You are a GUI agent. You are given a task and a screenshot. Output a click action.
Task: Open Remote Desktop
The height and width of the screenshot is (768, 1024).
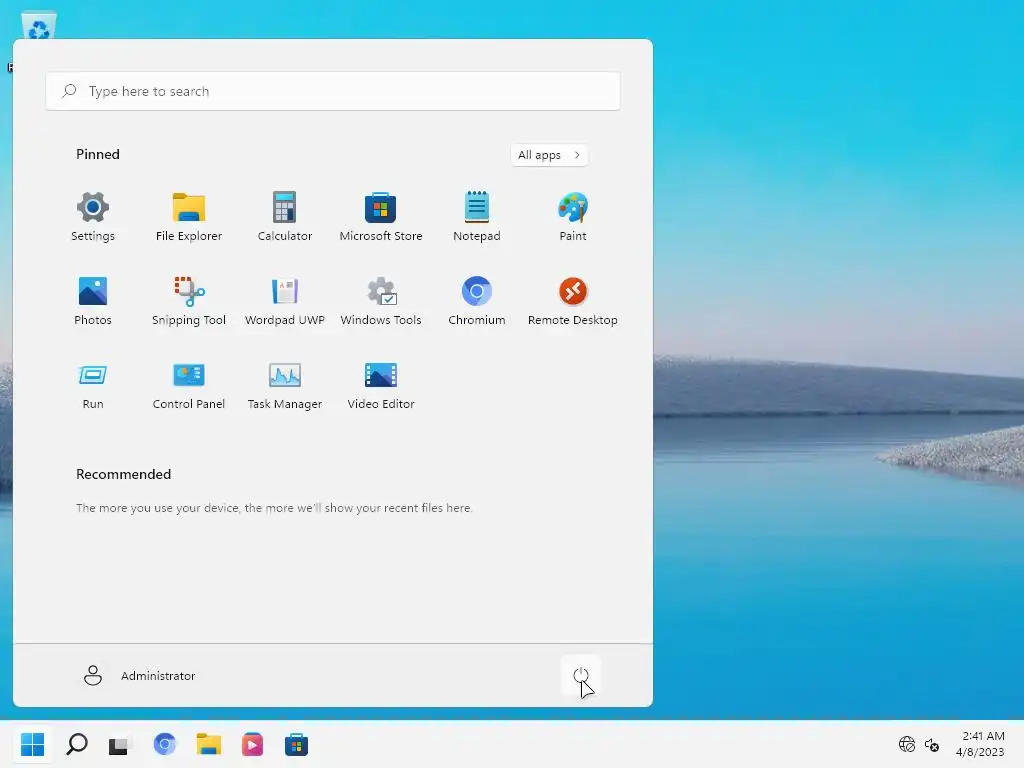[x=573, y=301]
